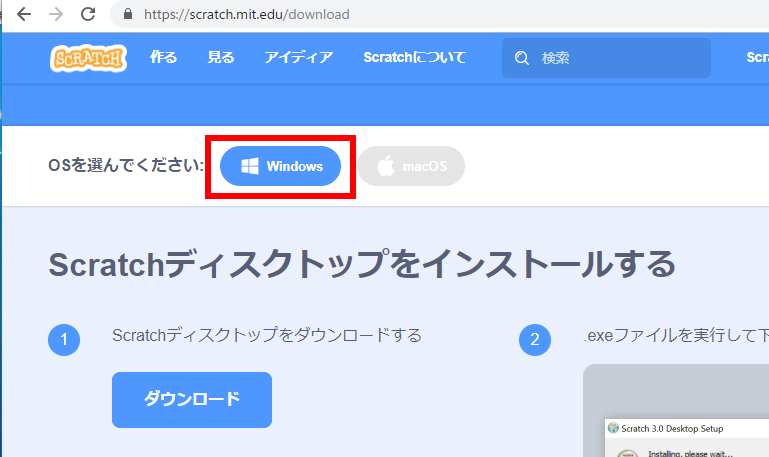Open the 見る menu item
769x457 pixels.
tap(221, 57)
